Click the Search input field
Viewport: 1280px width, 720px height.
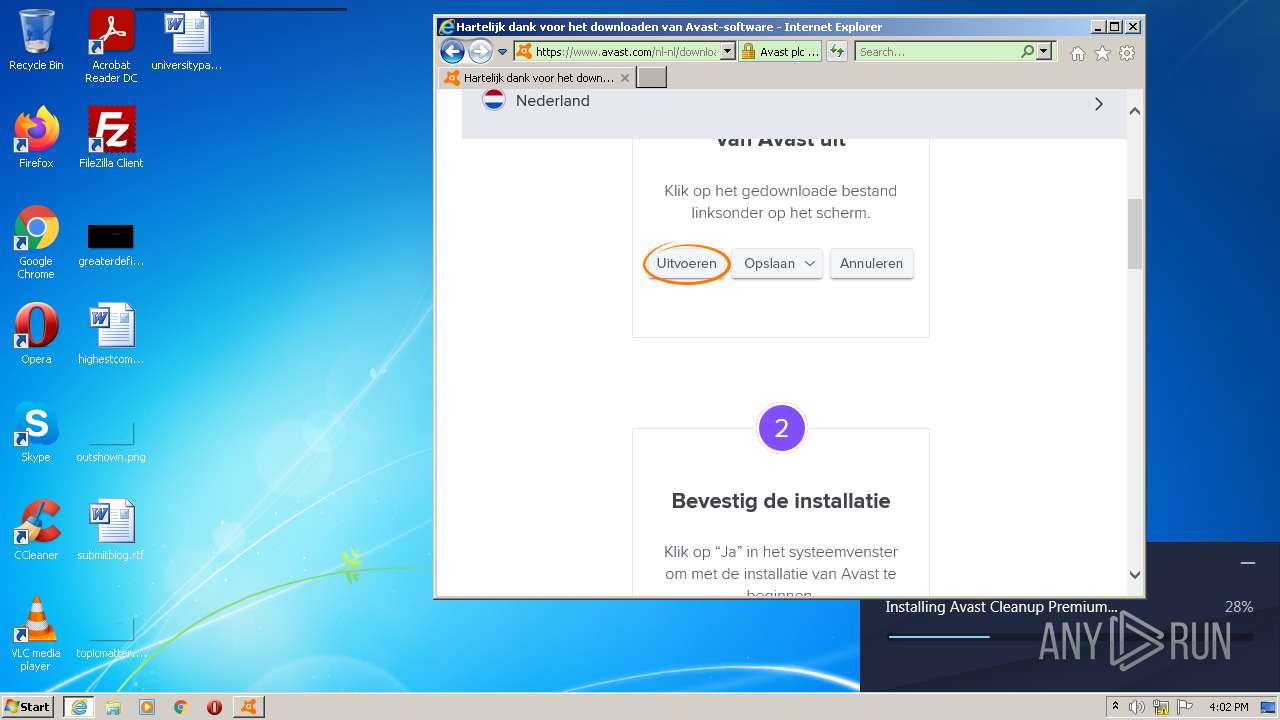coord(937,51)
